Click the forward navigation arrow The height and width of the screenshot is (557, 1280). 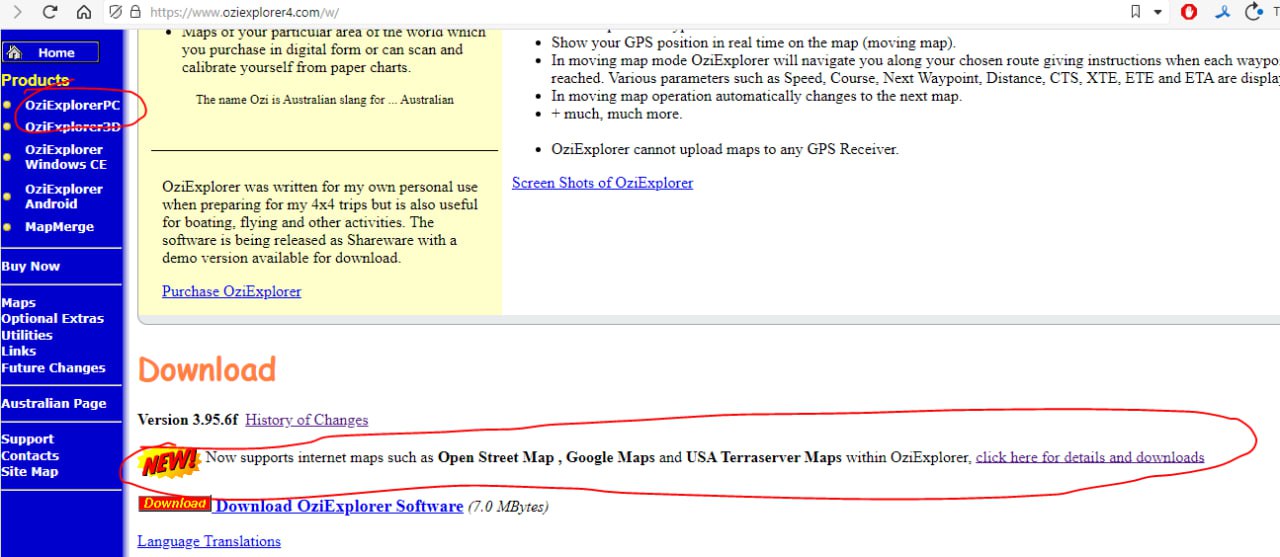[17, 12]
